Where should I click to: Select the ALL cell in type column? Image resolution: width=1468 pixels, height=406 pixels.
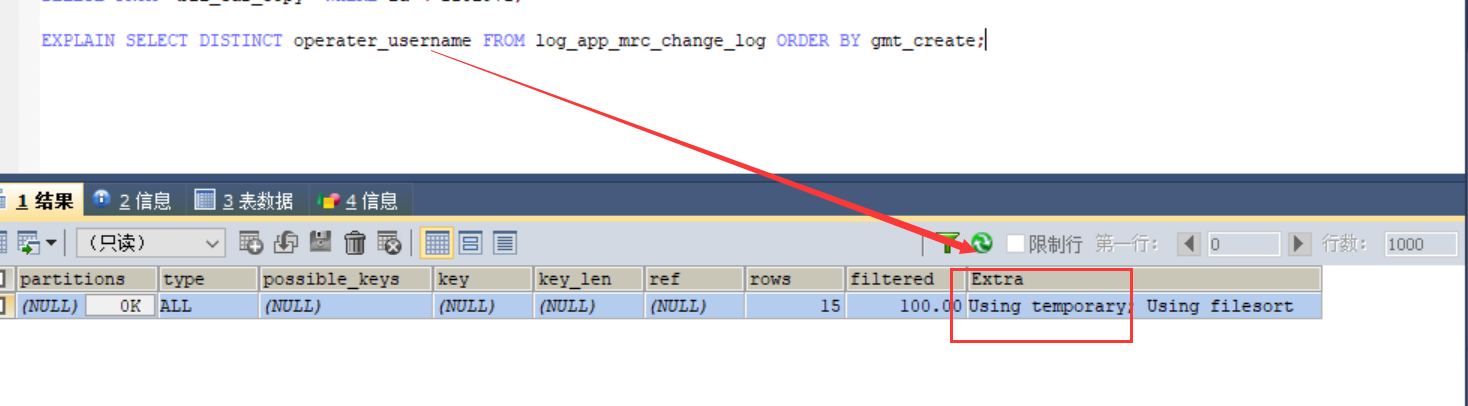coord(208,306)
